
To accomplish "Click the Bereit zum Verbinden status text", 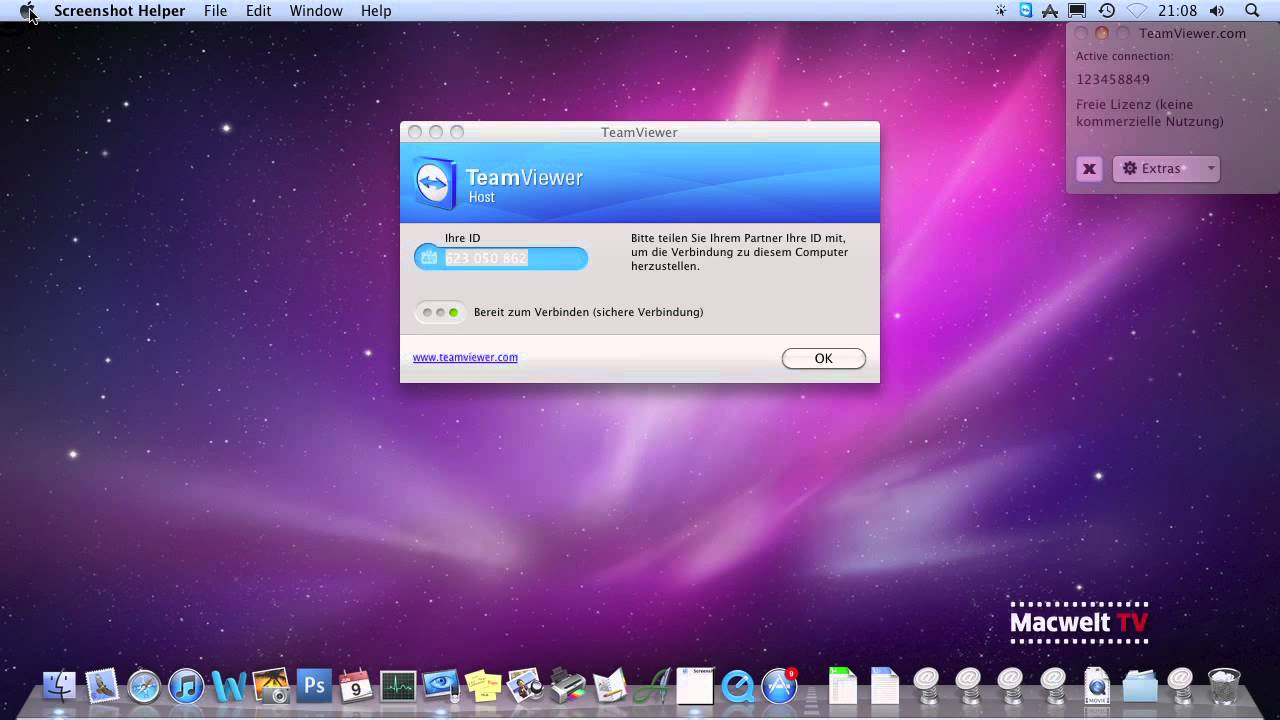I will [x=588, y=312].
